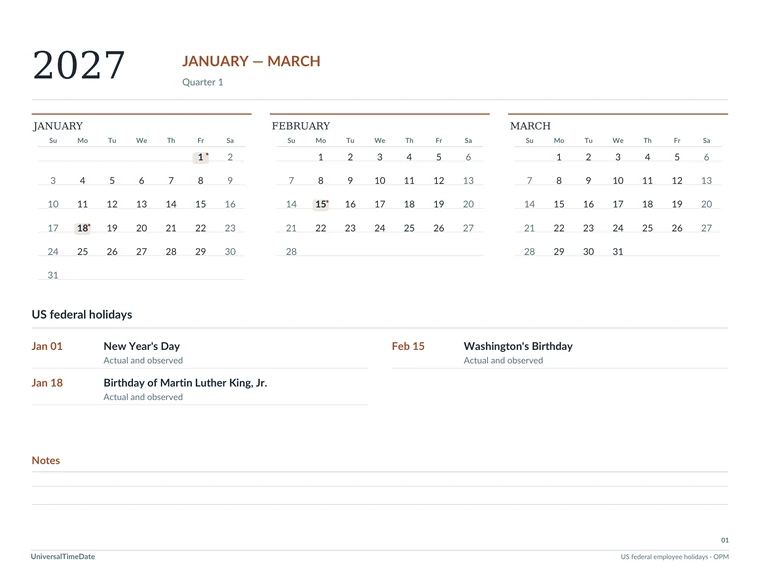Viewport: 760px width, 587px height.
Task: Click March 31 in the calendar
Action: pos(618,252)
